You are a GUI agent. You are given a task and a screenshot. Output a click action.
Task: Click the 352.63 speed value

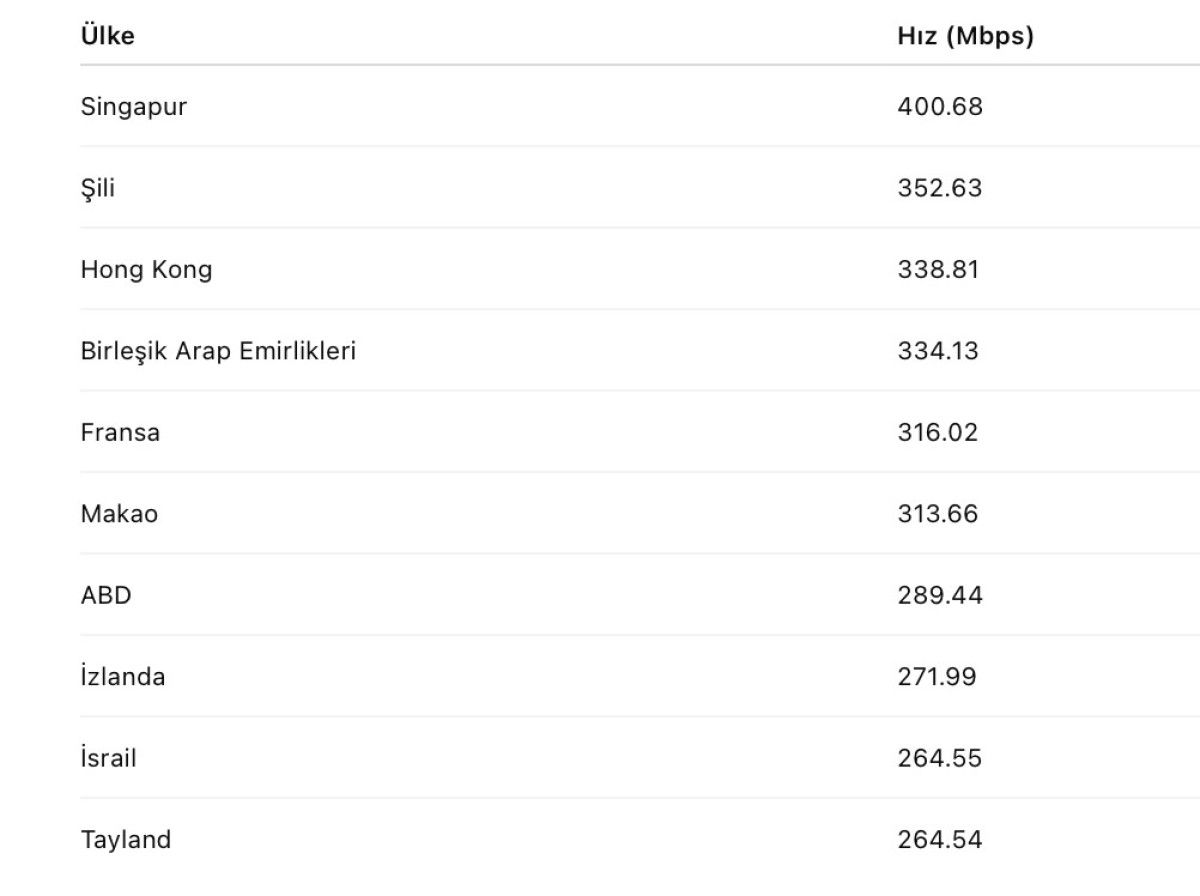(x=940, y=189)
